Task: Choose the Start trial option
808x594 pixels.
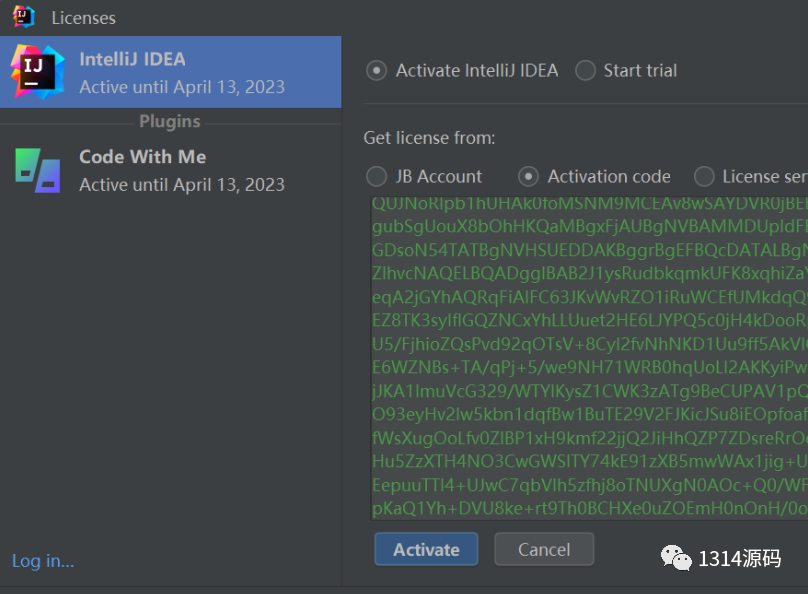Action: pos(585,71)
